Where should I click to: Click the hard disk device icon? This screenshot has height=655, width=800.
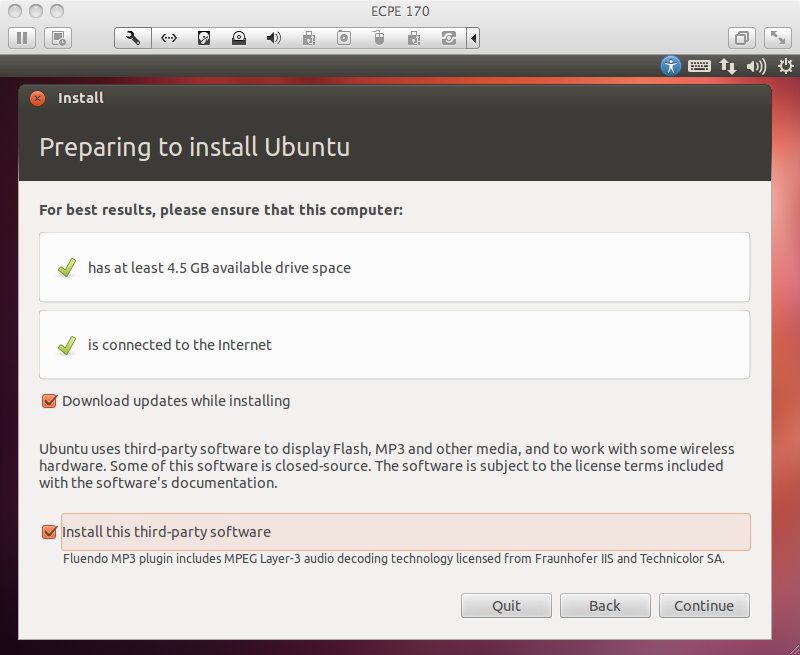(203, 38)
